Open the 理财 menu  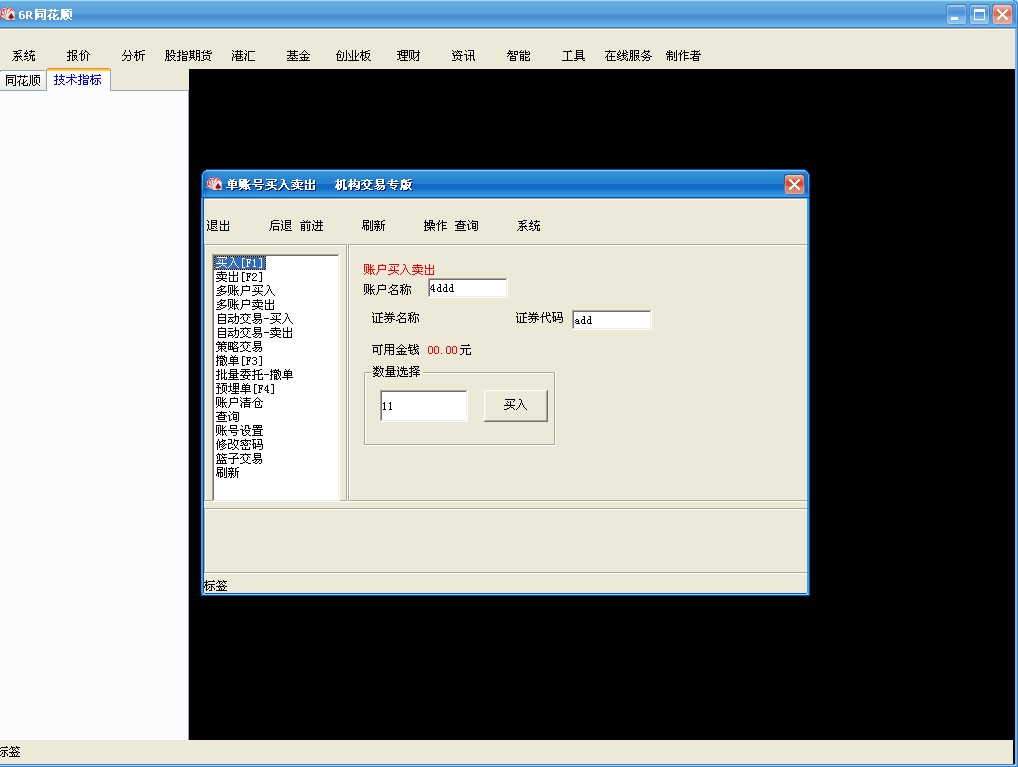[x=408, y=56]
